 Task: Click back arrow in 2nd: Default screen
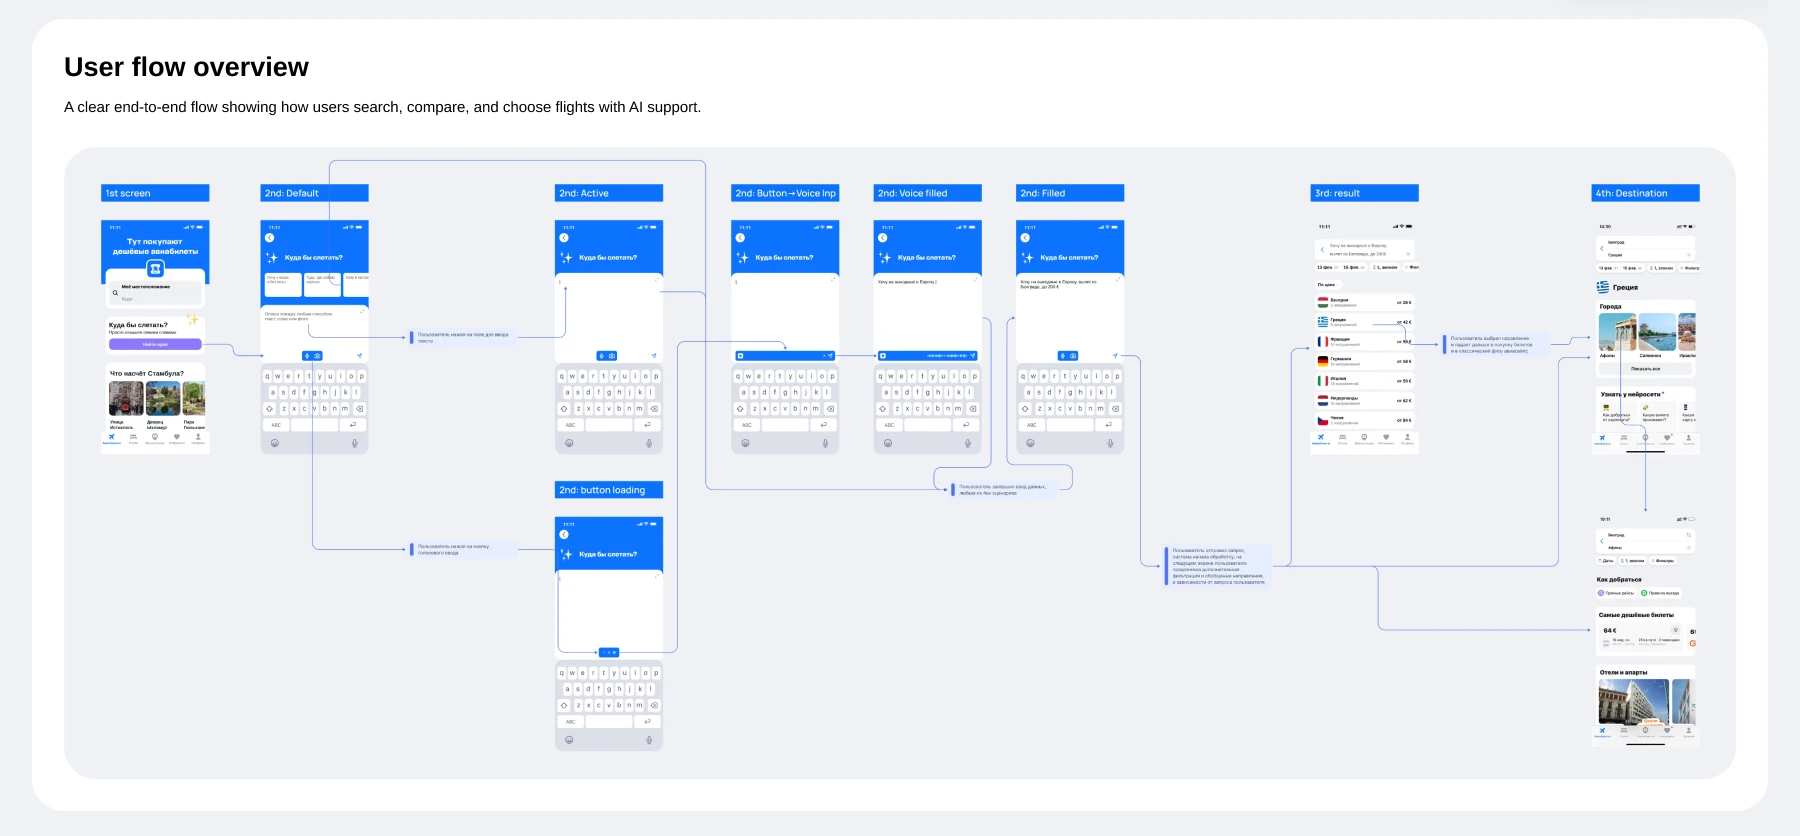tap(269, 238)
